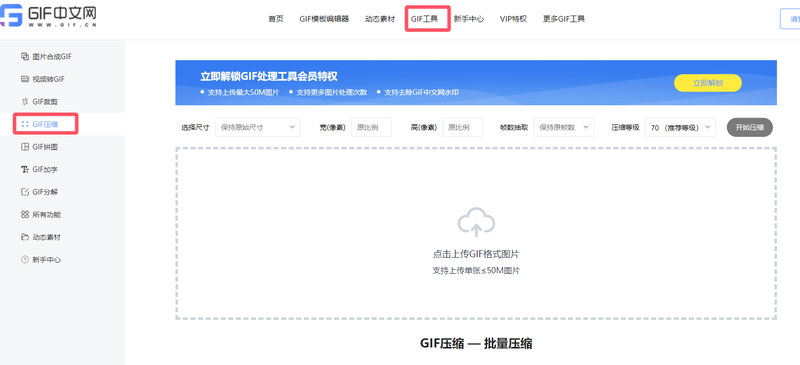Click the 图片合成GIF sidebar icon

coord(24,57)
